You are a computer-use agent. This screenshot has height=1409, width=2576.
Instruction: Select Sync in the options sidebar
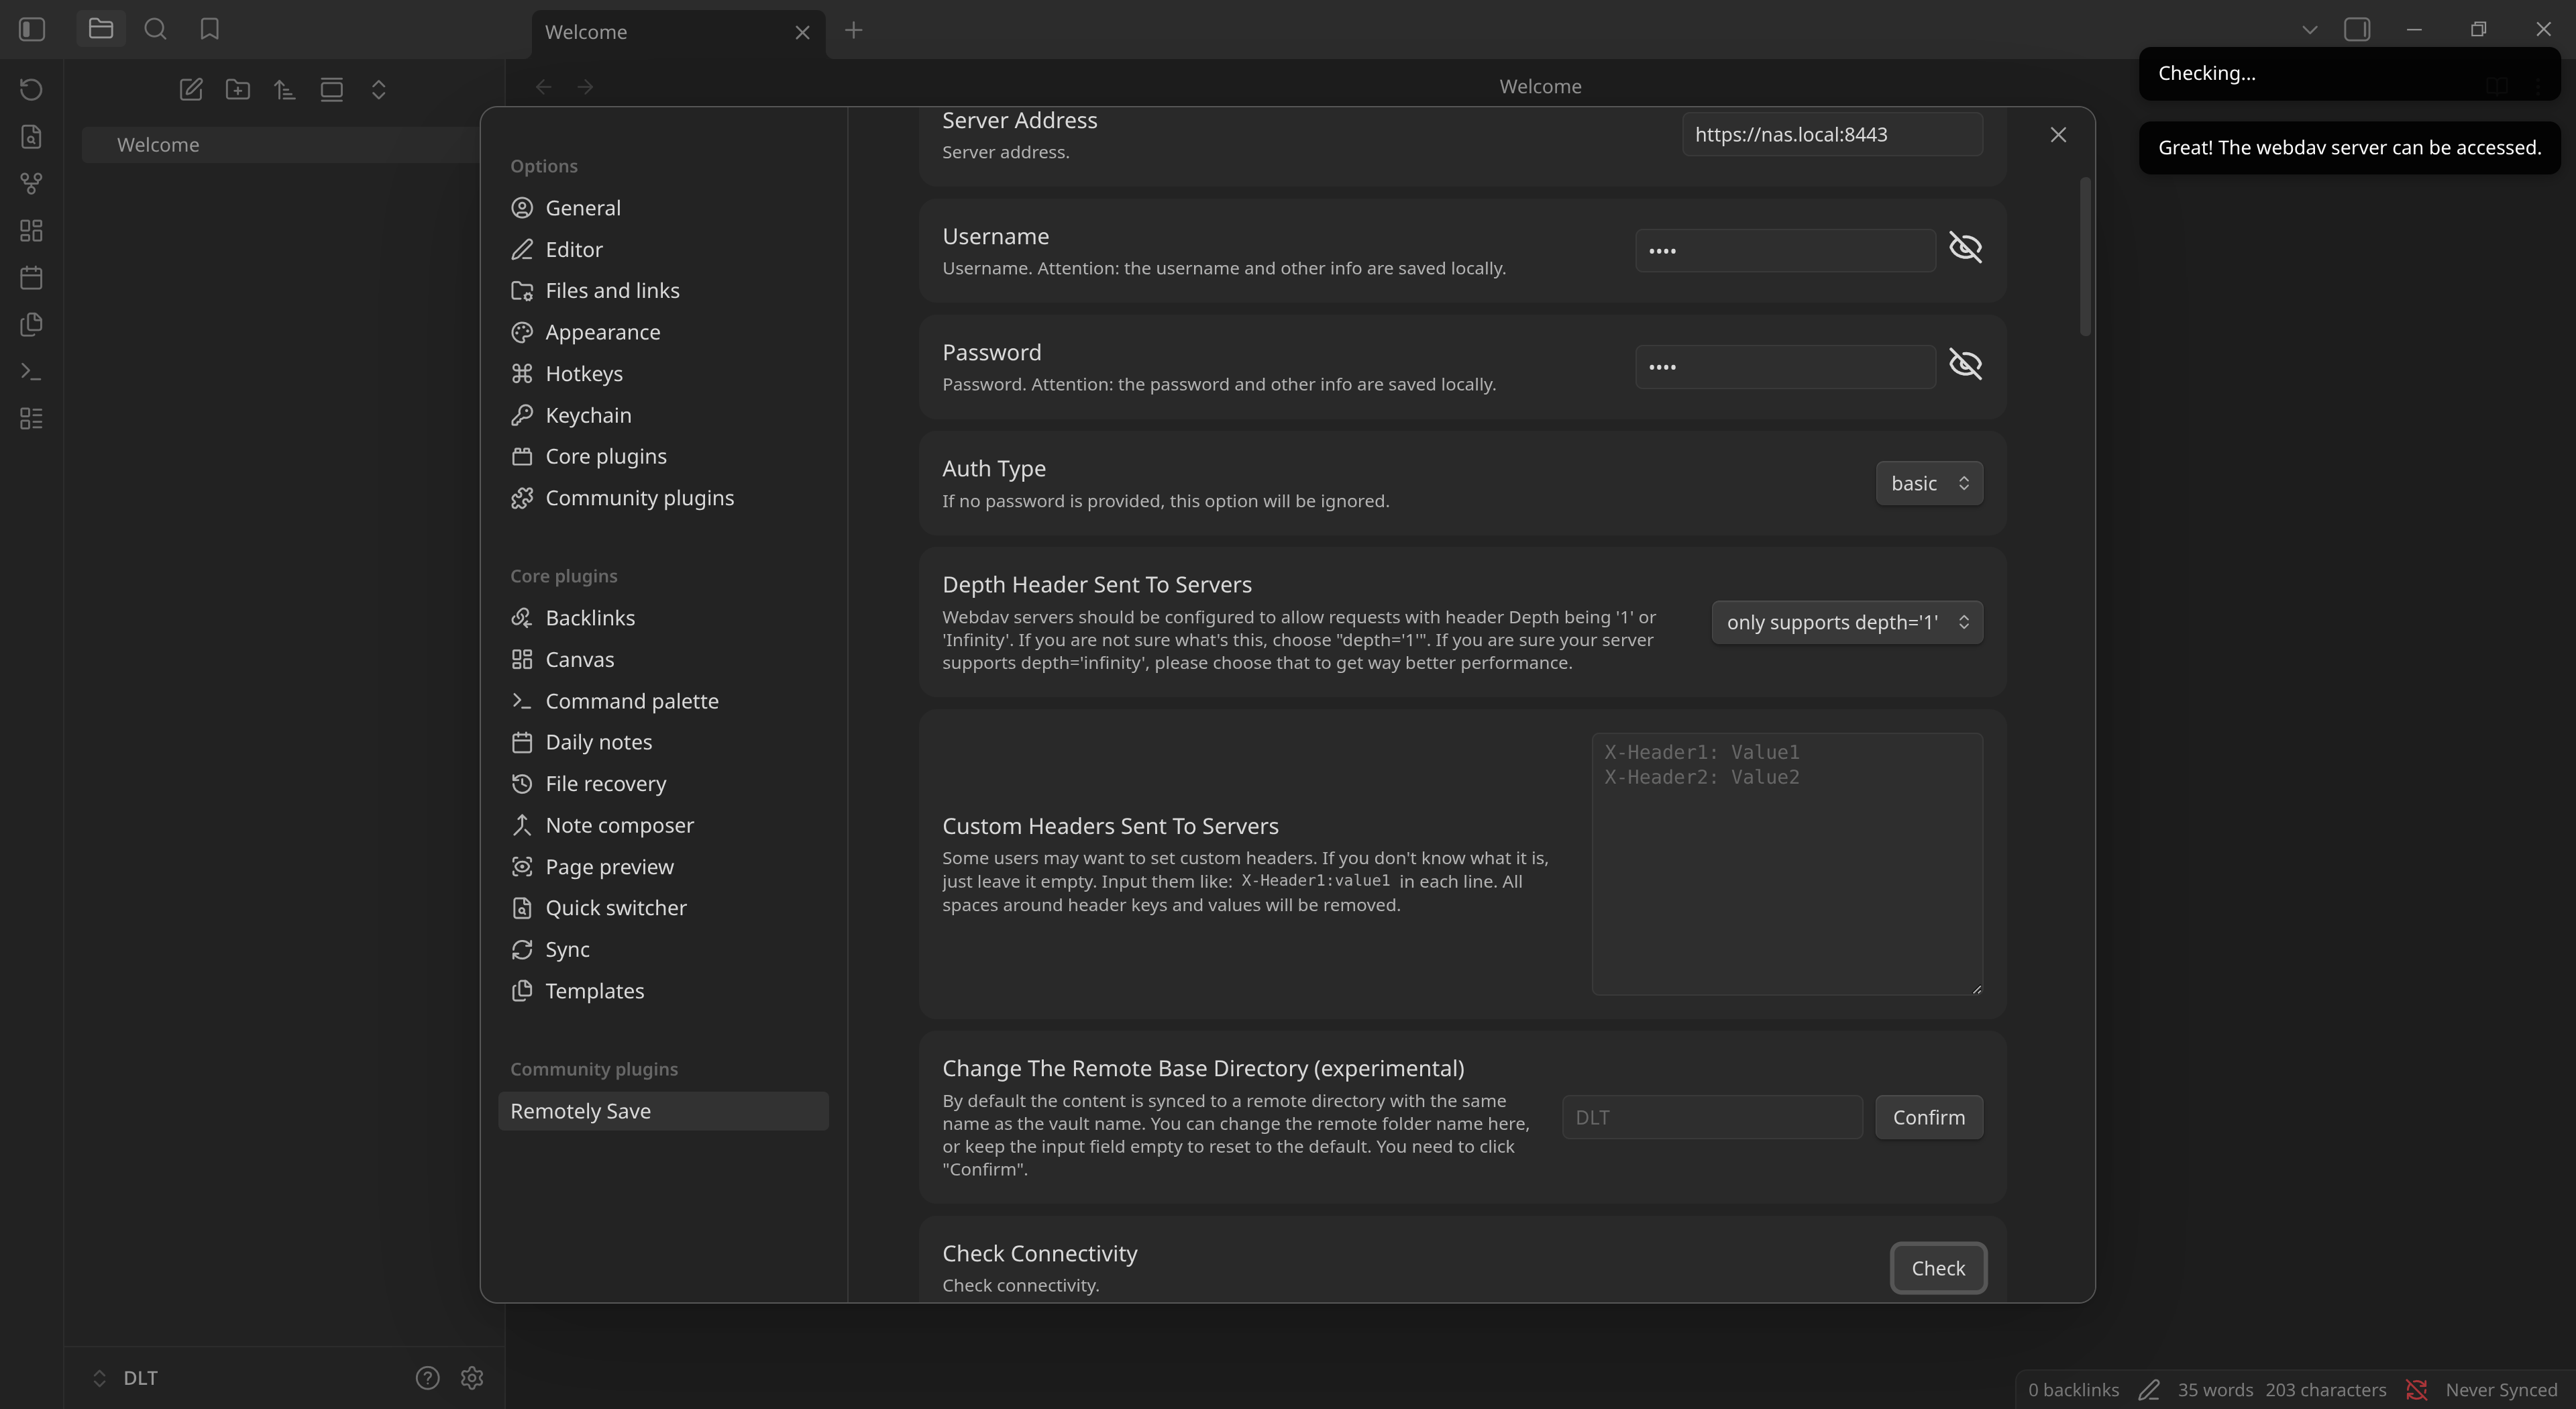click(565, 949)
